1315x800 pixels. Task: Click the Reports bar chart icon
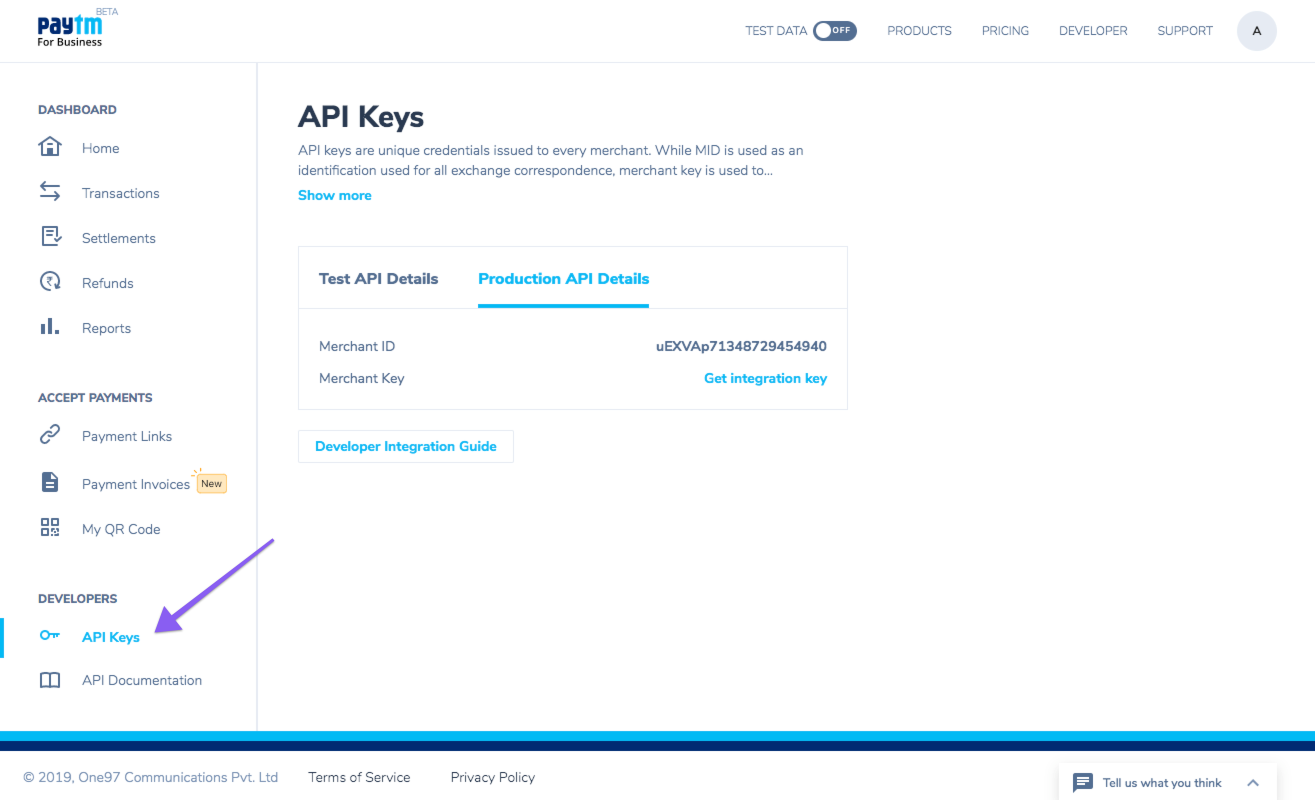[x=50, y=327]
